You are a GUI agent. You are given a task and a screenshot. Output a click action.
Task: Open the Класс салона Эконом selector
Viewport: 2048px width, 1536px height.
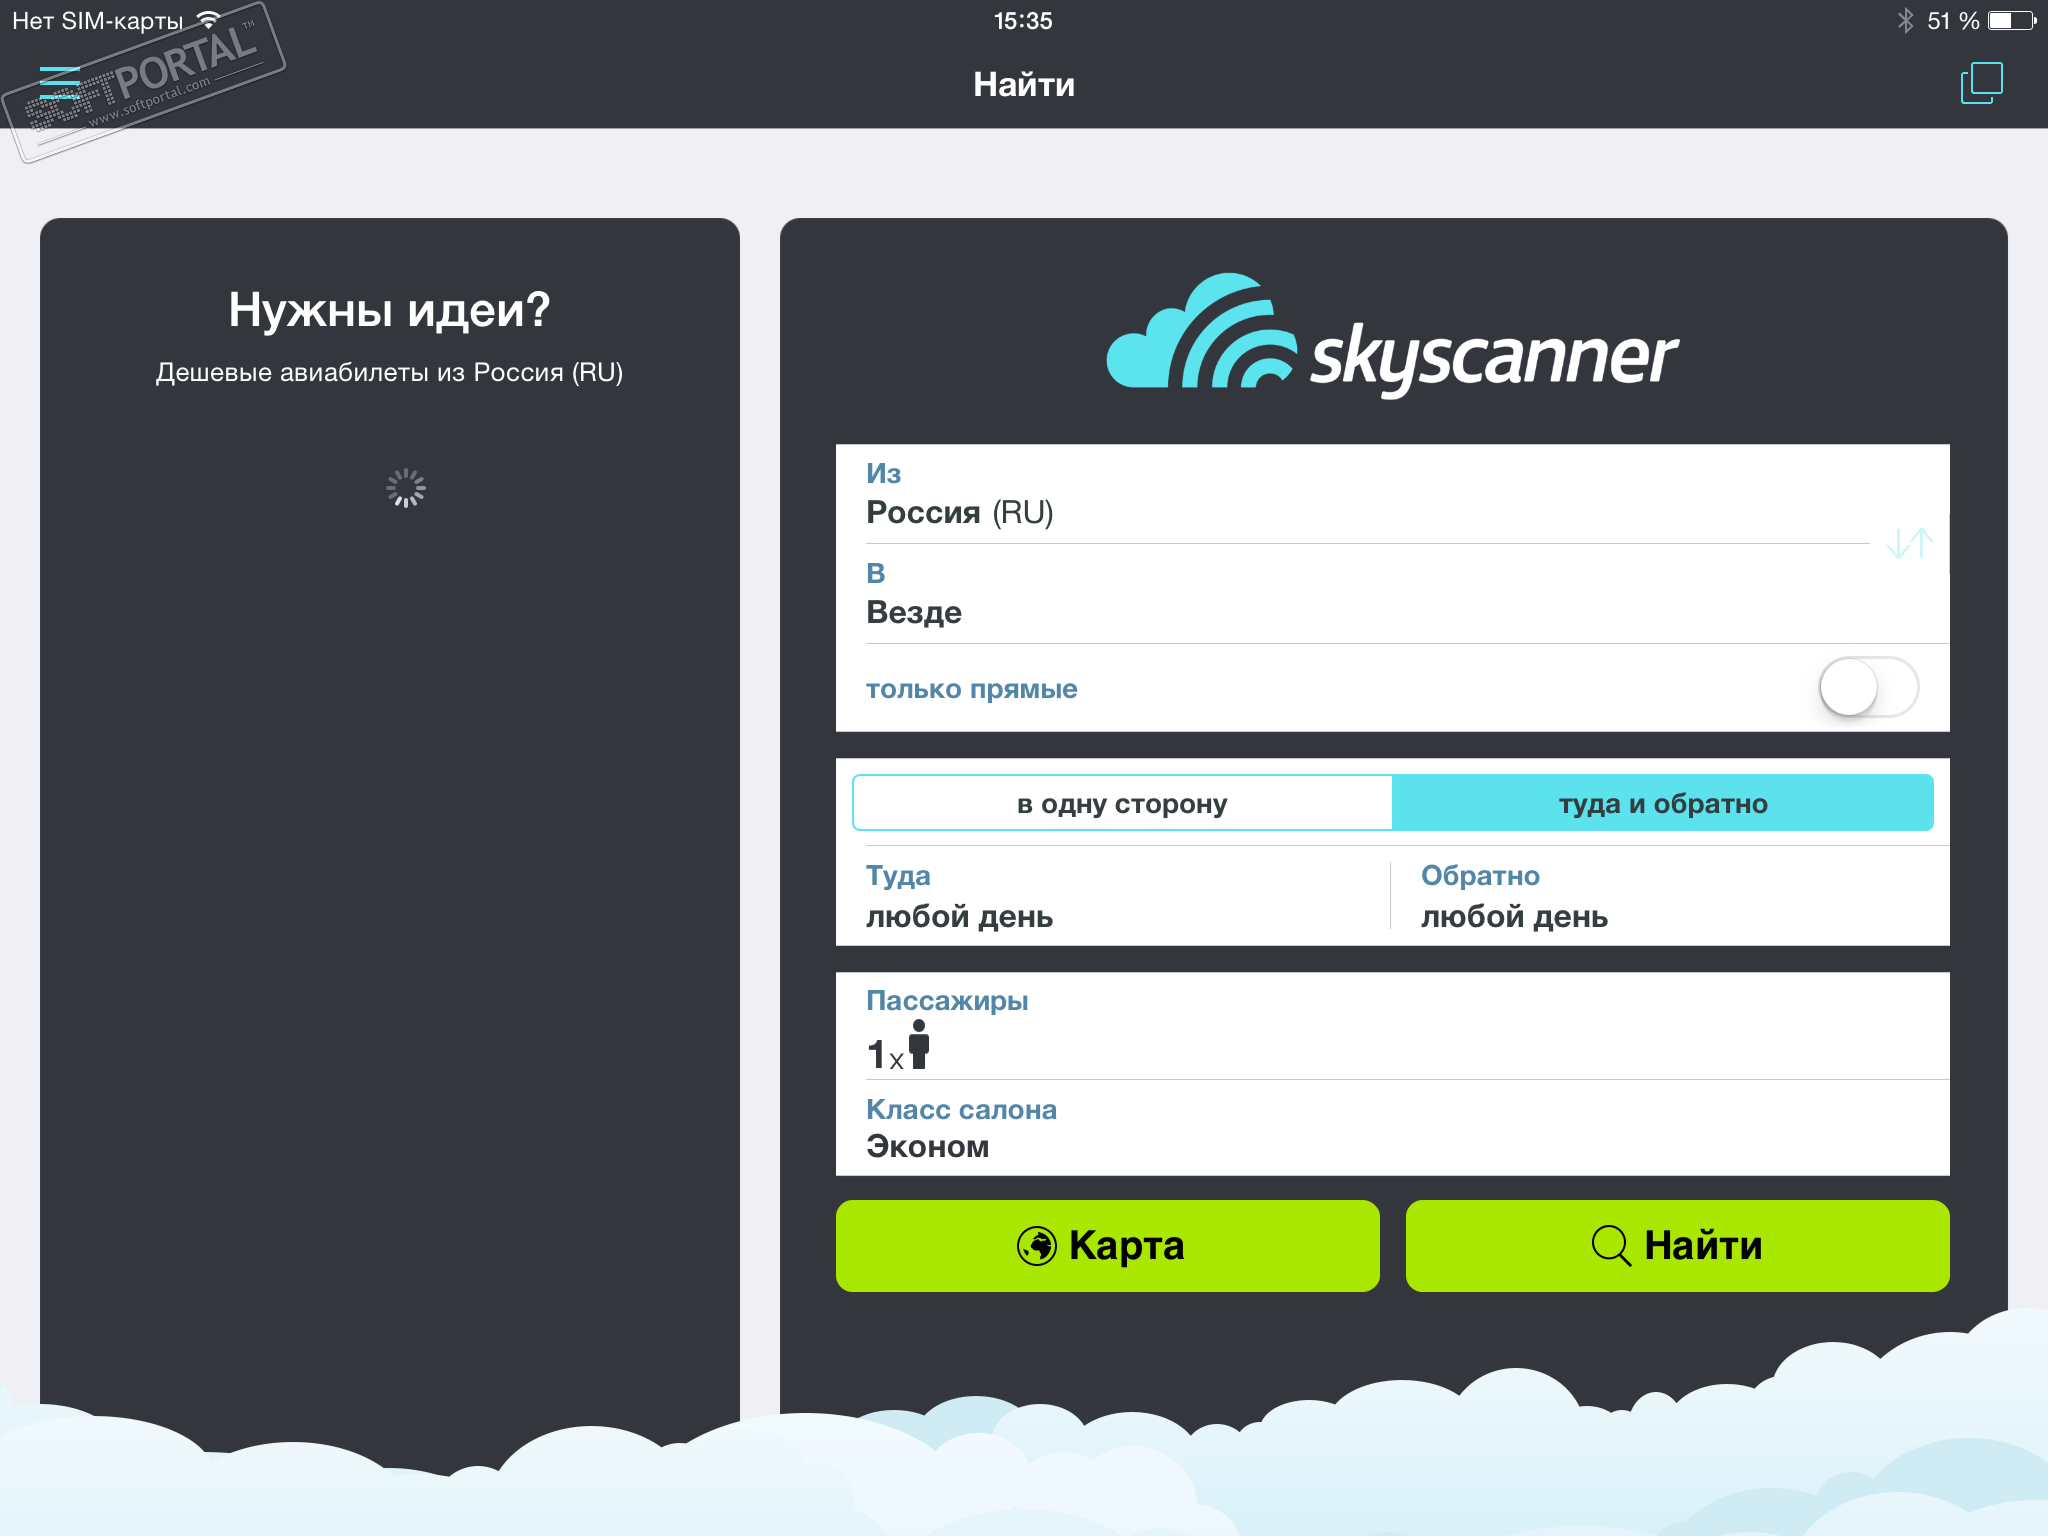[1390, 1130]
